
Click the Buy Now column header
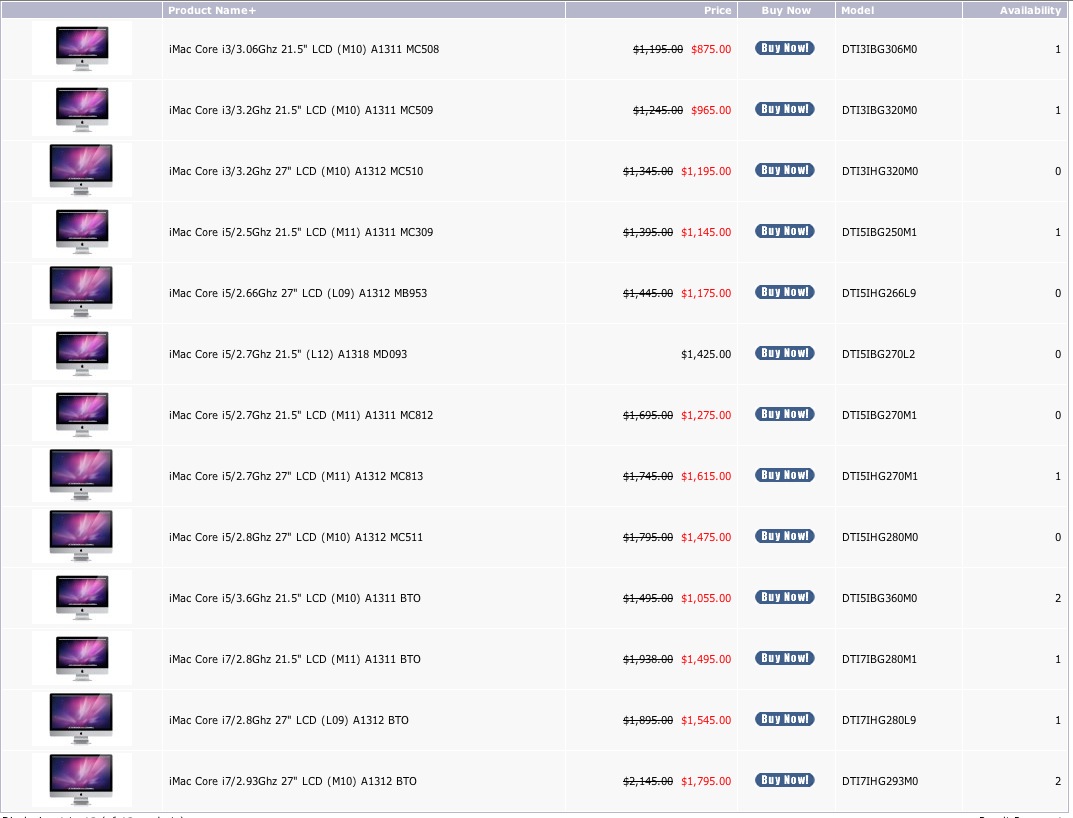[x=786, y=11]
